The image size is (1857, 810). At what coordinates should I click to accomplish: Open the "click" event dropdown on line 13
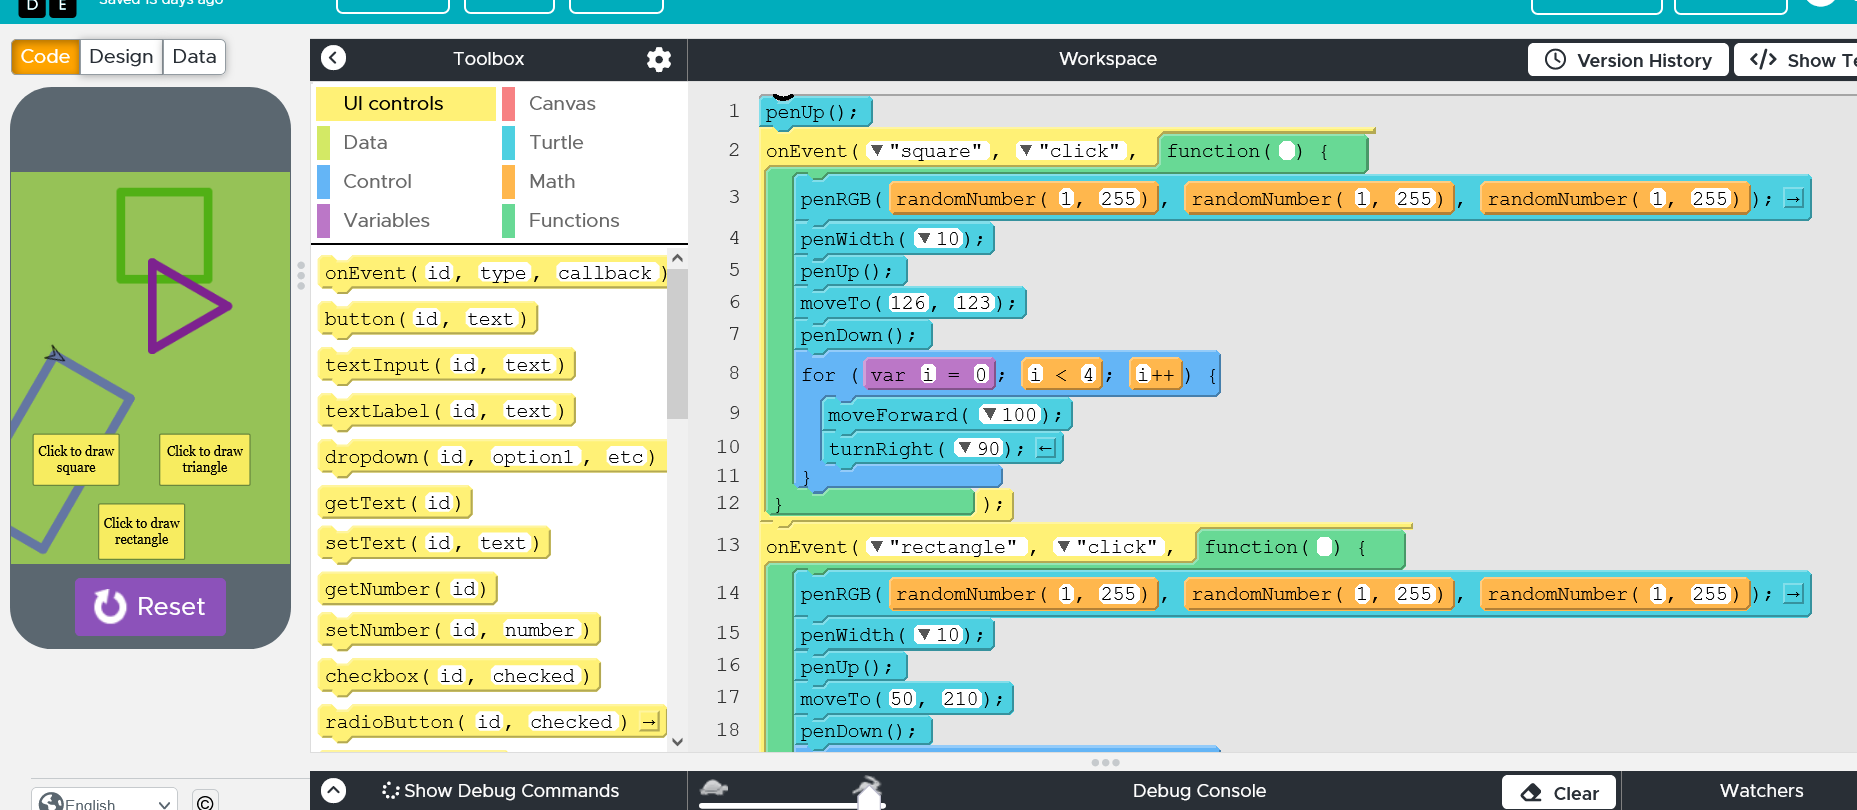click(1064, 547)
